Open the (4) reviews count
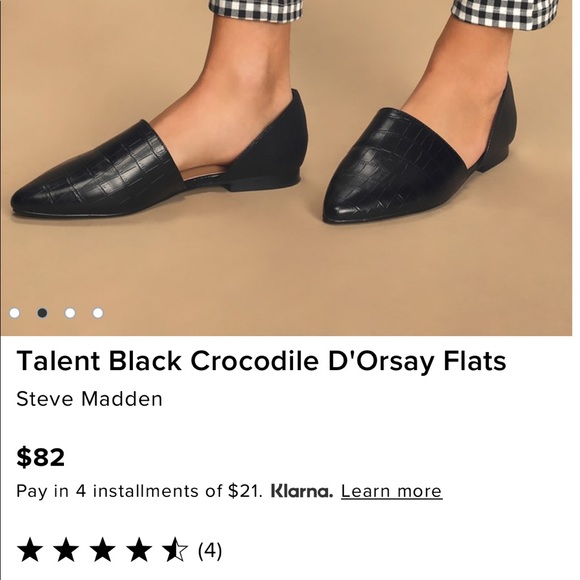The image size is (580, 580). click(x=210, y=551)
